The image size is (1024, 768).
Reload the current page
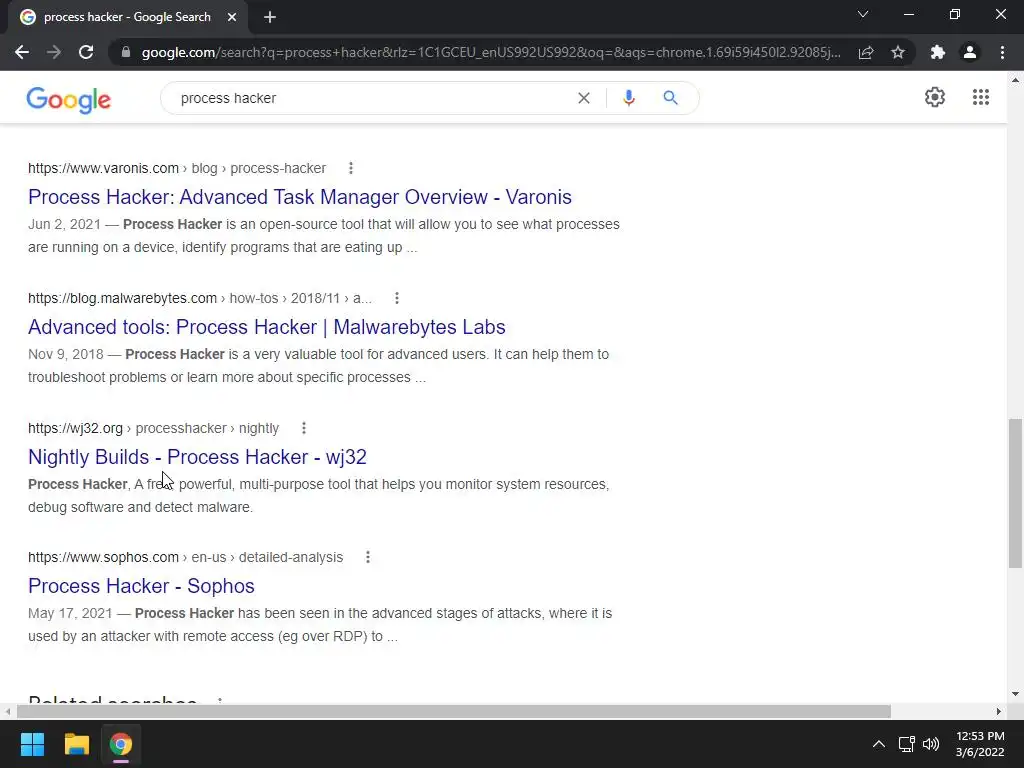coord(86,52)
